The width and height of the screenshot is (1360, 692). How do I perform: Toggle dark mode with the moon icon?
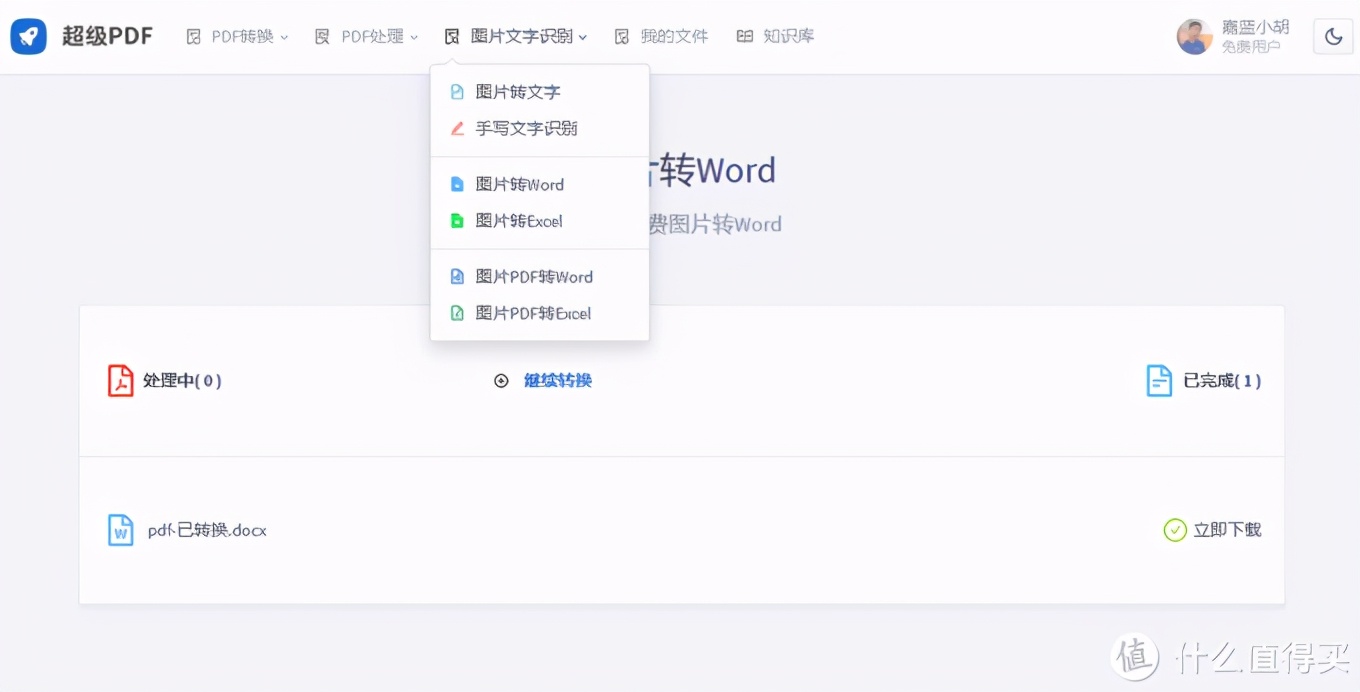(1333, 36)
